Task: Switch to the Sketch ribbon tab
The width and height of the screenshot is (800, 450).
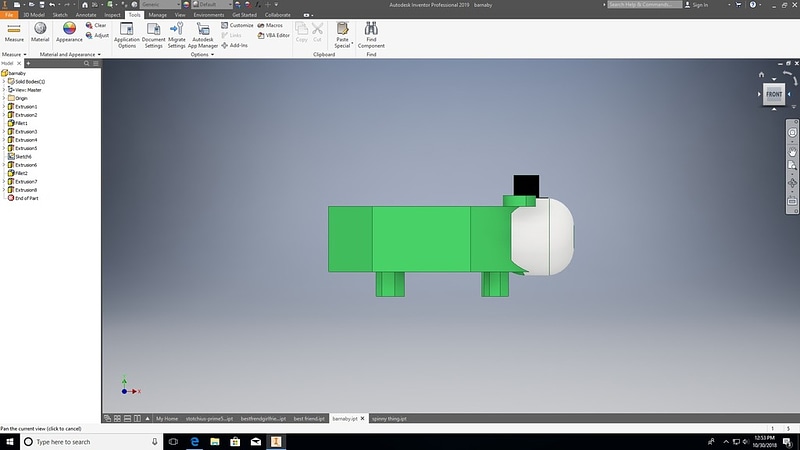Action: (60, 15)
